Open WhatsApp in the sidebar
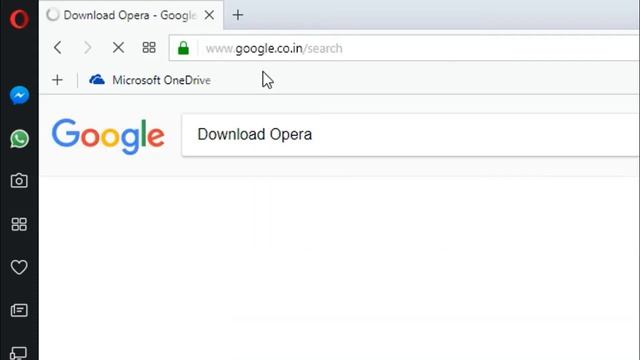This screenshot has width=640, height=360. 19,139
